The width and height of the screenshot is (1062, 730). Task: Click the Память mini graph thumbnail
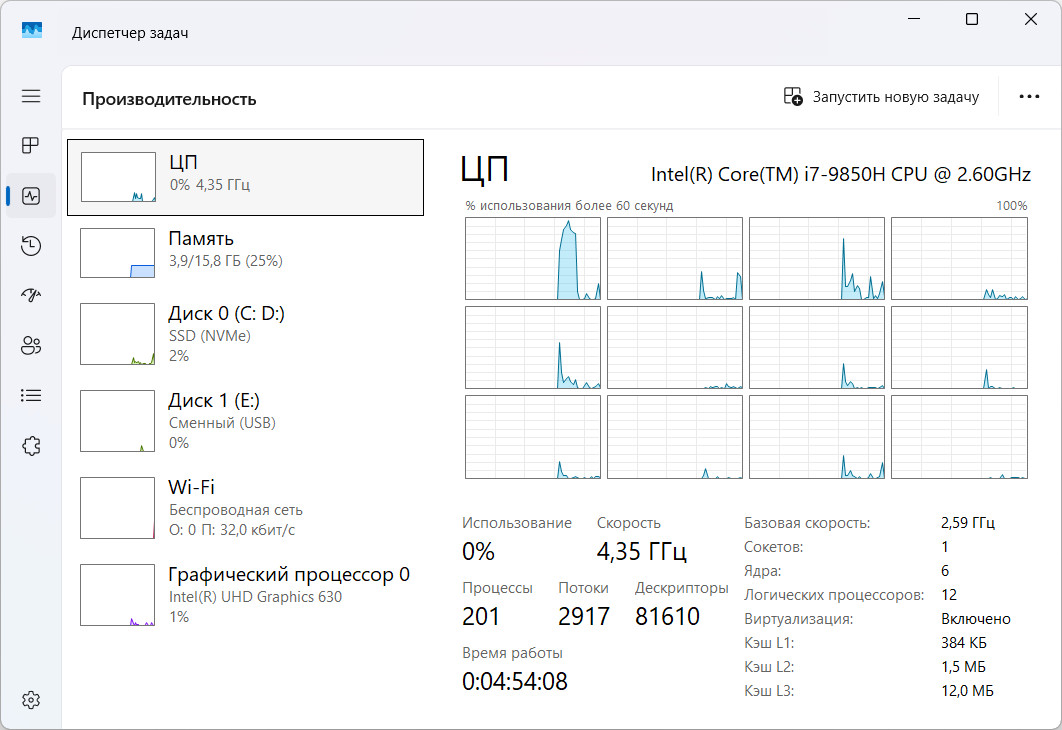pos(117,253)
